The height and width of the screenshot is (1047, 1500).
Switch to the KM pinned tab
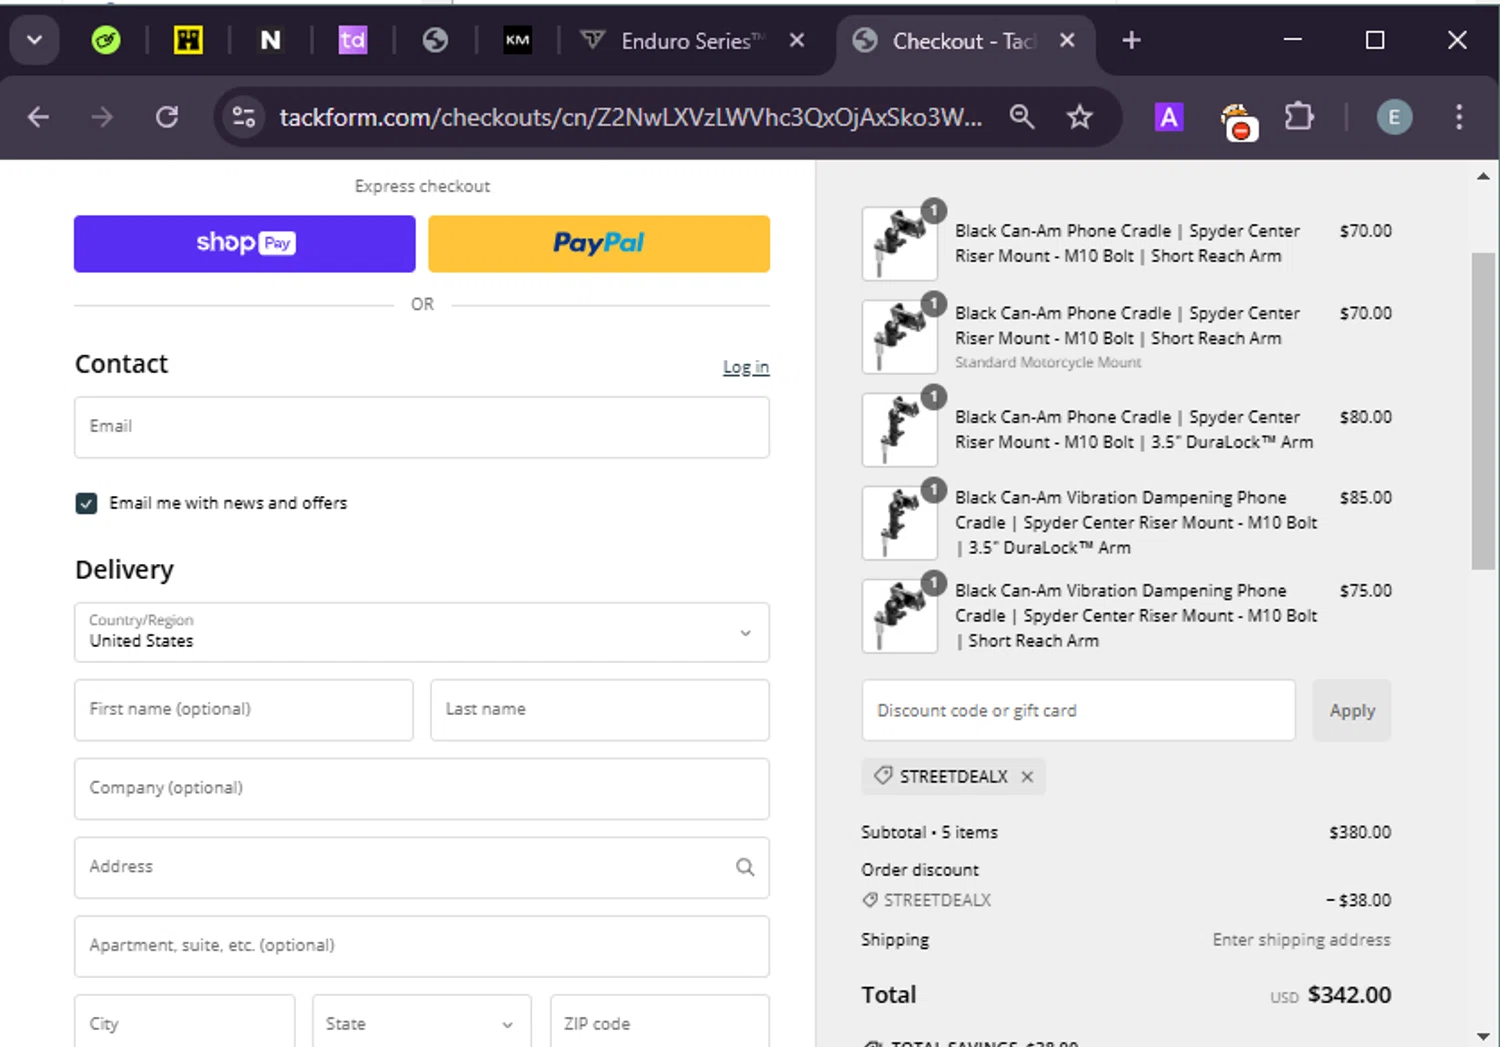coord(517,41)
